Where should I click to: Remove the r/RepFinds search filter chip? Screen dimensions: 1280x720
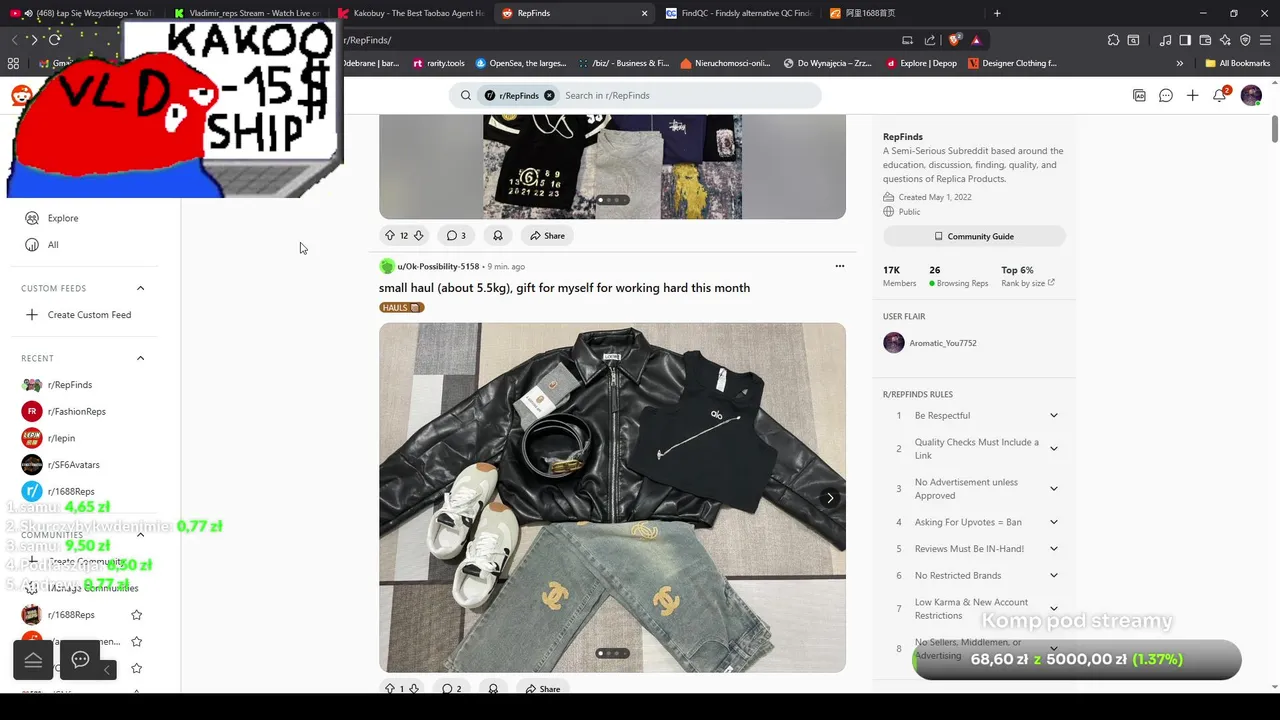click(549, 95)
